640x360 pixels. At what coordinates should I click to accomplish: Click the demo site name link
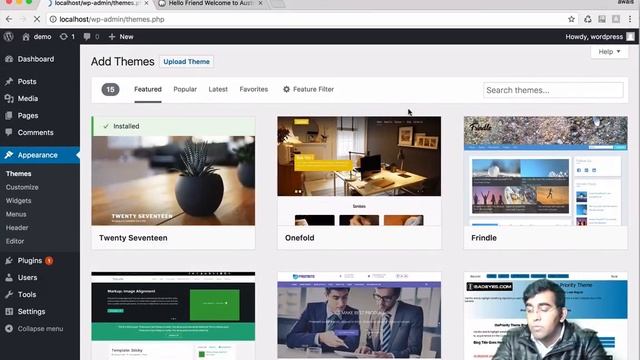pyautogui.click(x=42, y=37)
